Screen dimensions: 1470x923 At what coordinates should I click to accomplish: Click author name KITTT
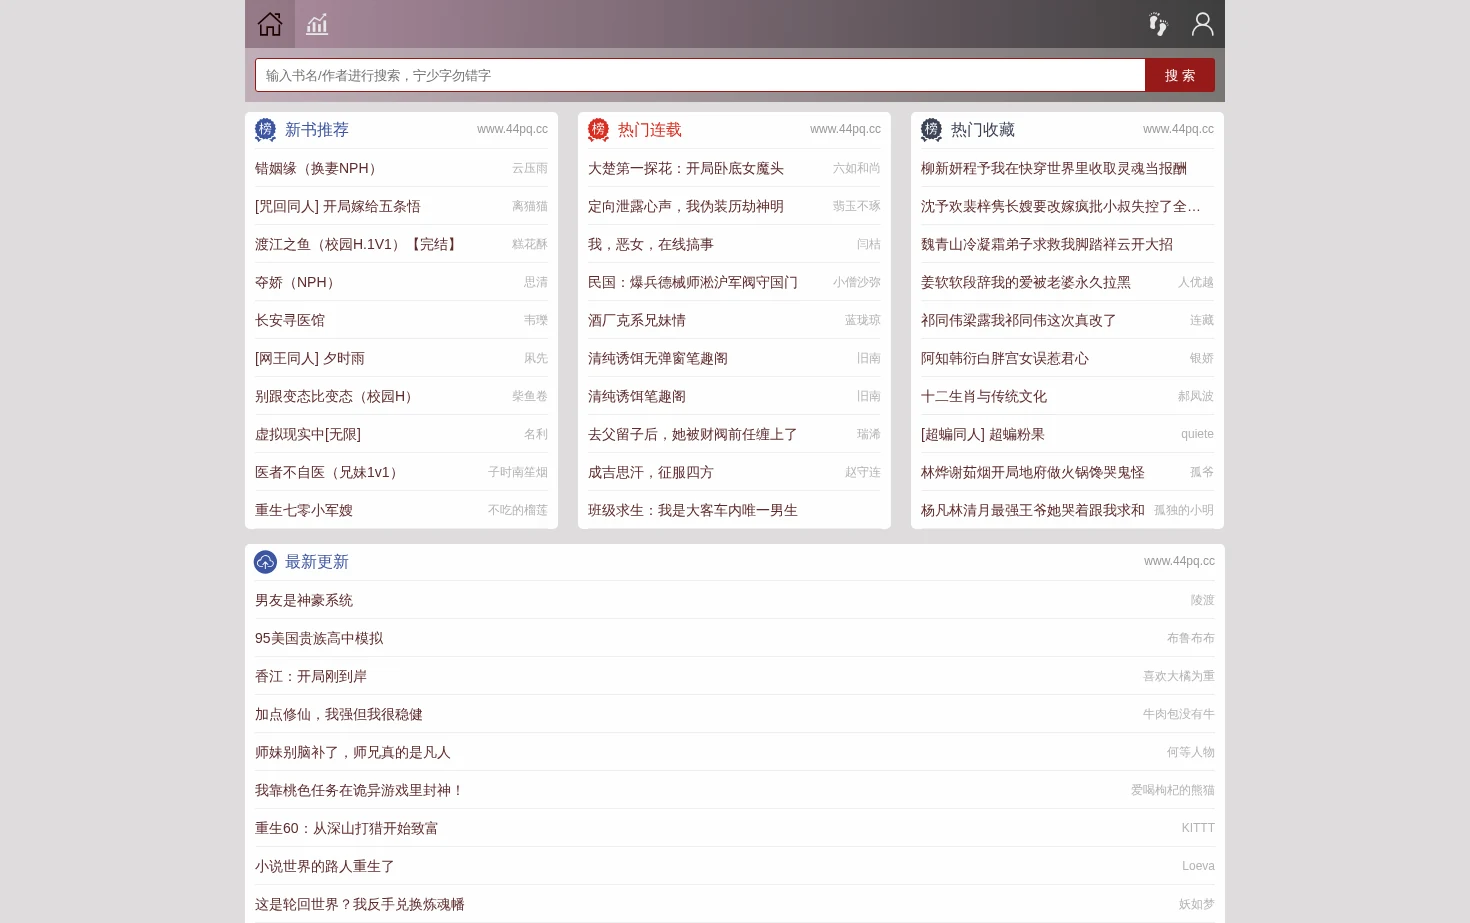pos(1198,828)
